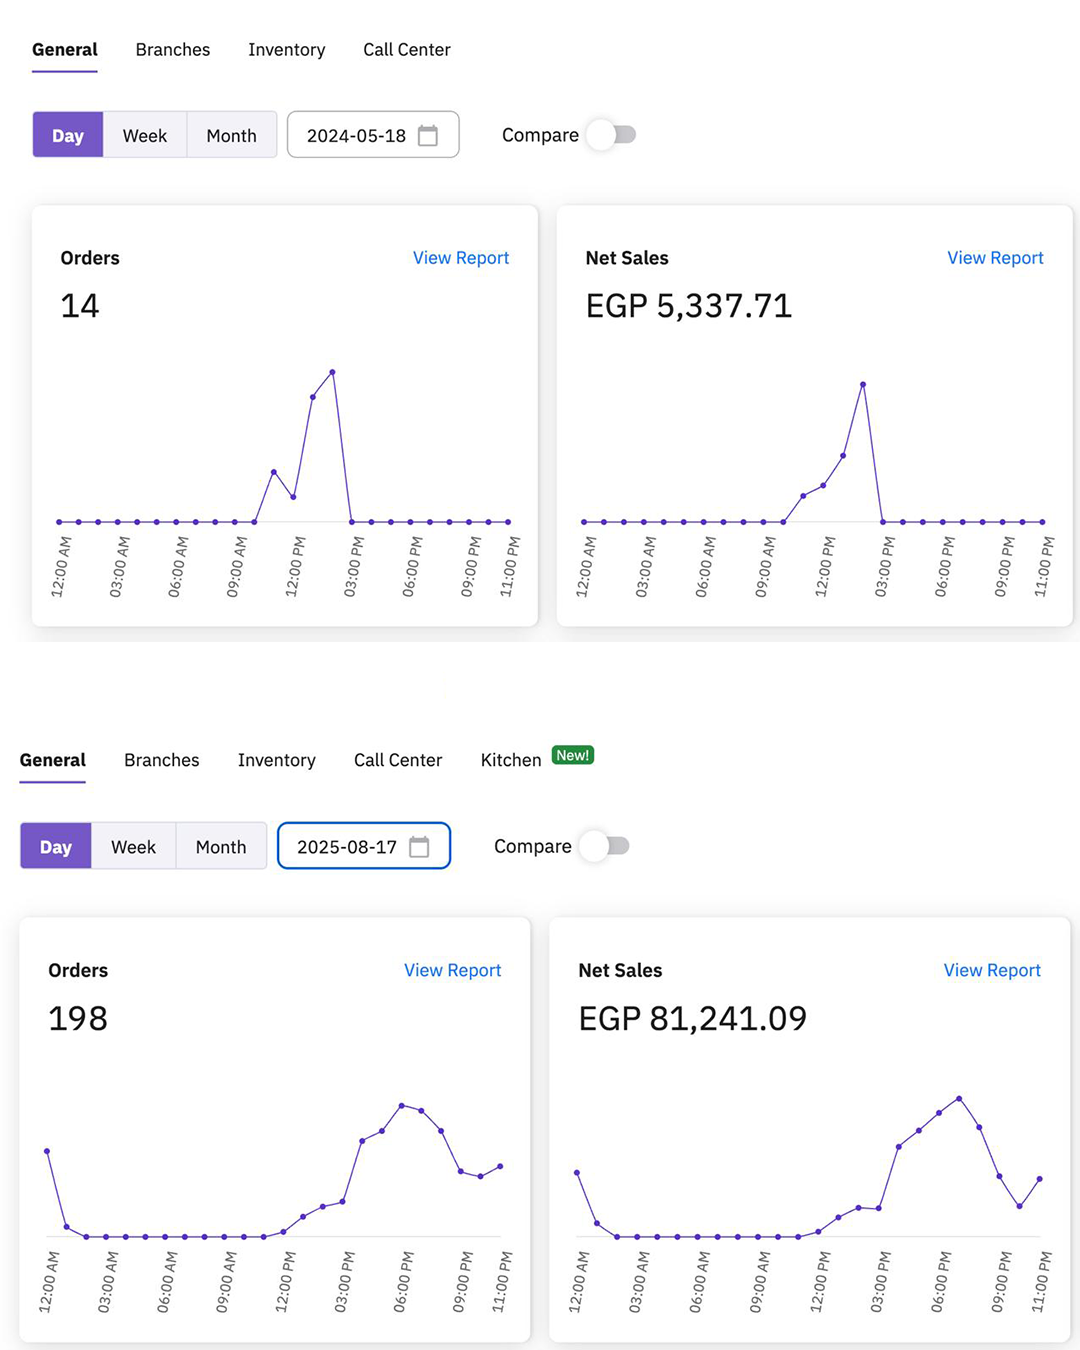The width and height of the screenshot is (1080, 1350).
Task: Select Week range in lower dashboard
Action: click(134, 846)
